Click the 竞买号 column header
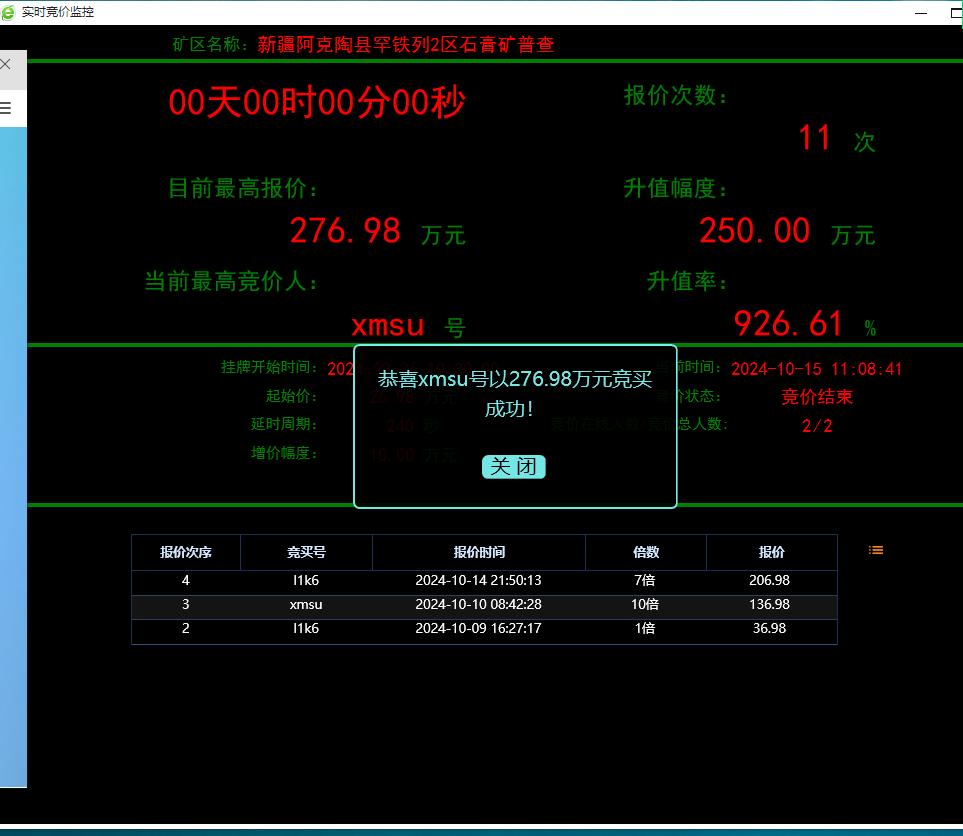The width and height of the screenshot is (963, 836). pyautogui.click(x=306, y=552)
